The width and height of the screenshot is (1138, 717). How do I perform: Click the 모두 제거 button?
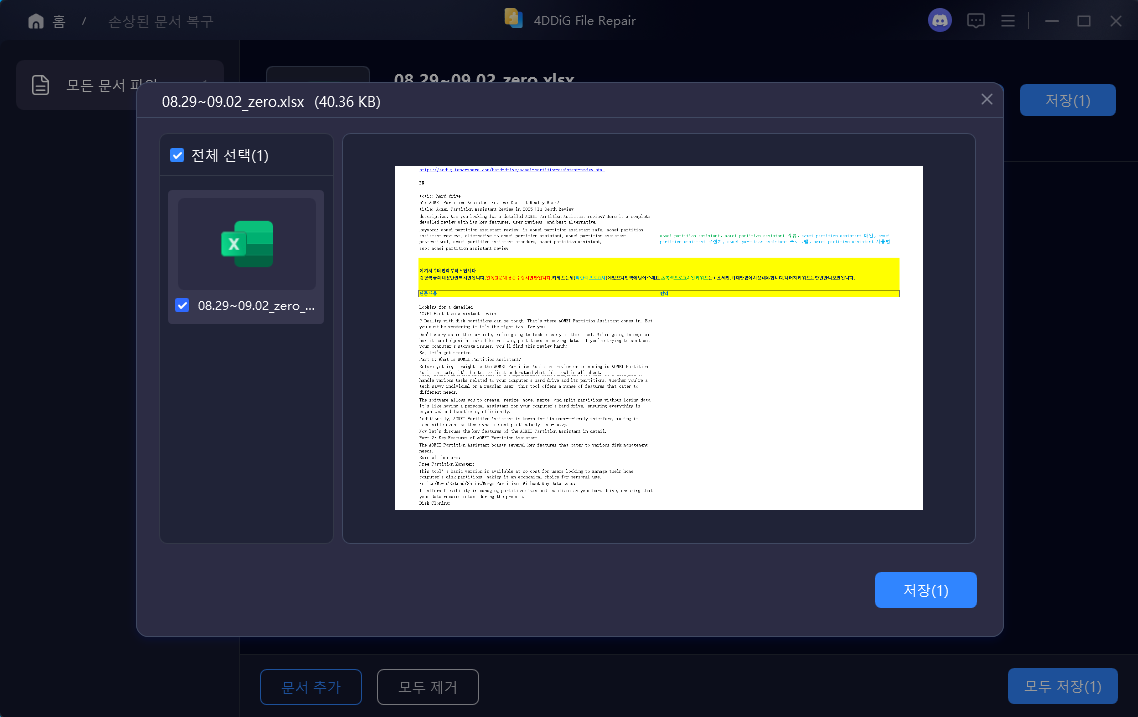click(x=427, y=687)
